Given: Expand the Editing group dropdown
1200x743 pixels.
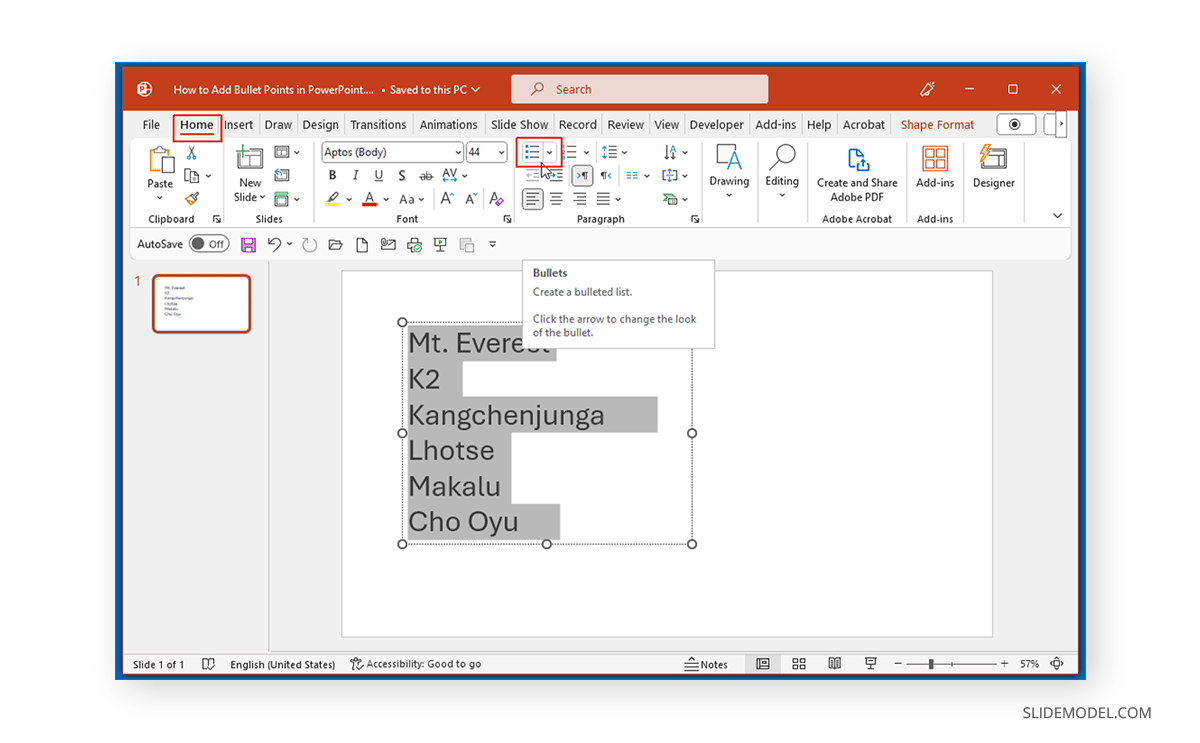Looking at the screenshot, I should pos(782,196).
